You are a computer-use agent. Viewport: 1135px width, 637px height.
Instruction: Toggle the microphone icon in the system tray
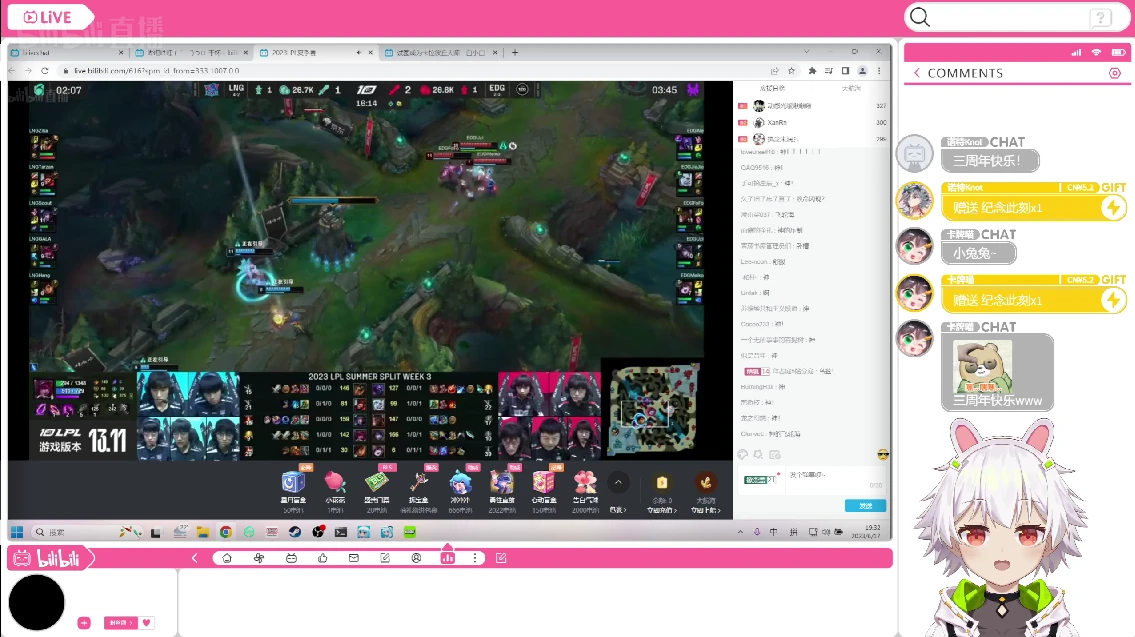click(x=757, y=532)
